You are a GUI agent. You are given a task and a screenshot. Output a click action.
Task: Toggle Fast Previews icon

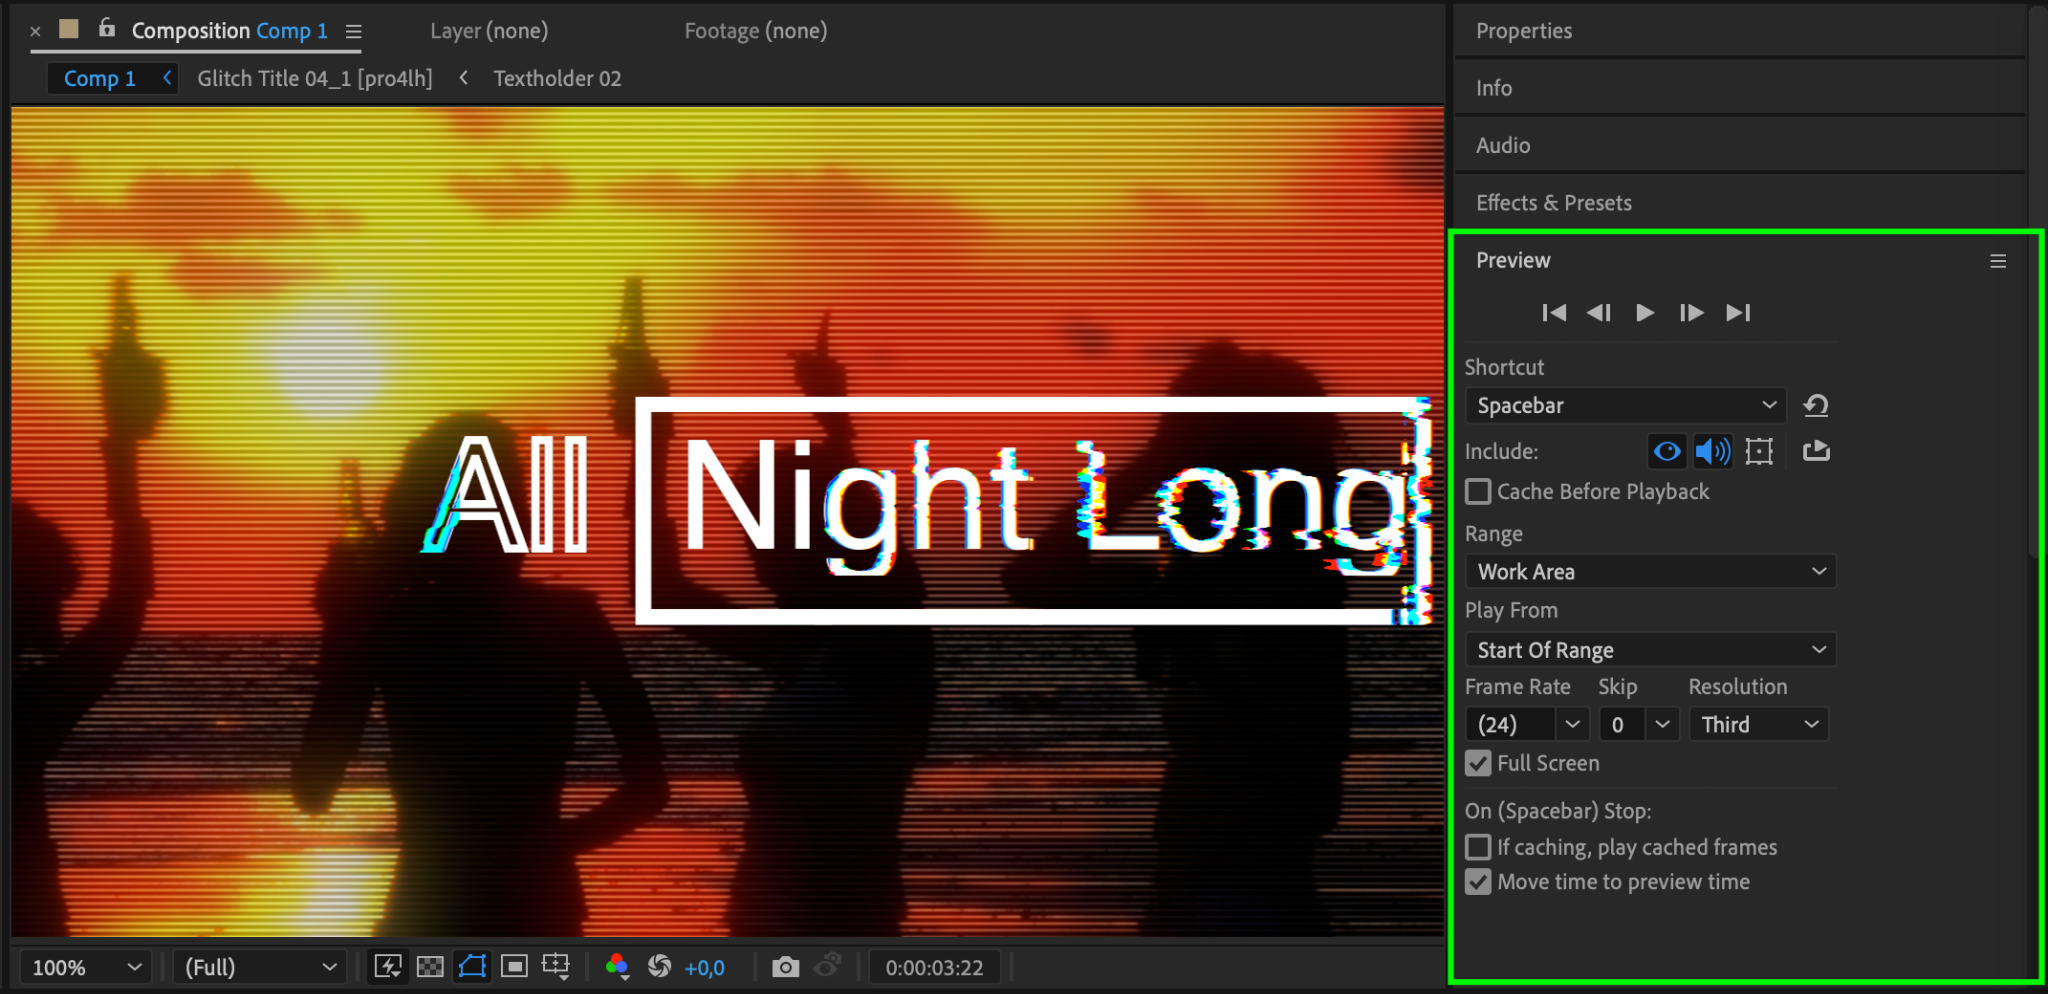(388, 966)
